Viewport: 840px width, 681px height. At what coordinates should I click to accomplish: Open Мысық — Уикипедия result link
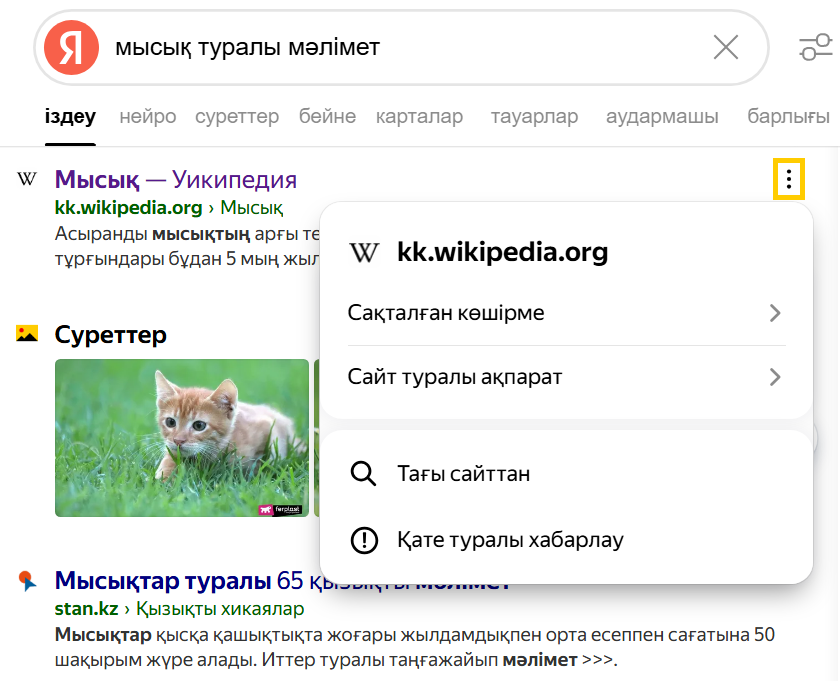coord(175,180)
